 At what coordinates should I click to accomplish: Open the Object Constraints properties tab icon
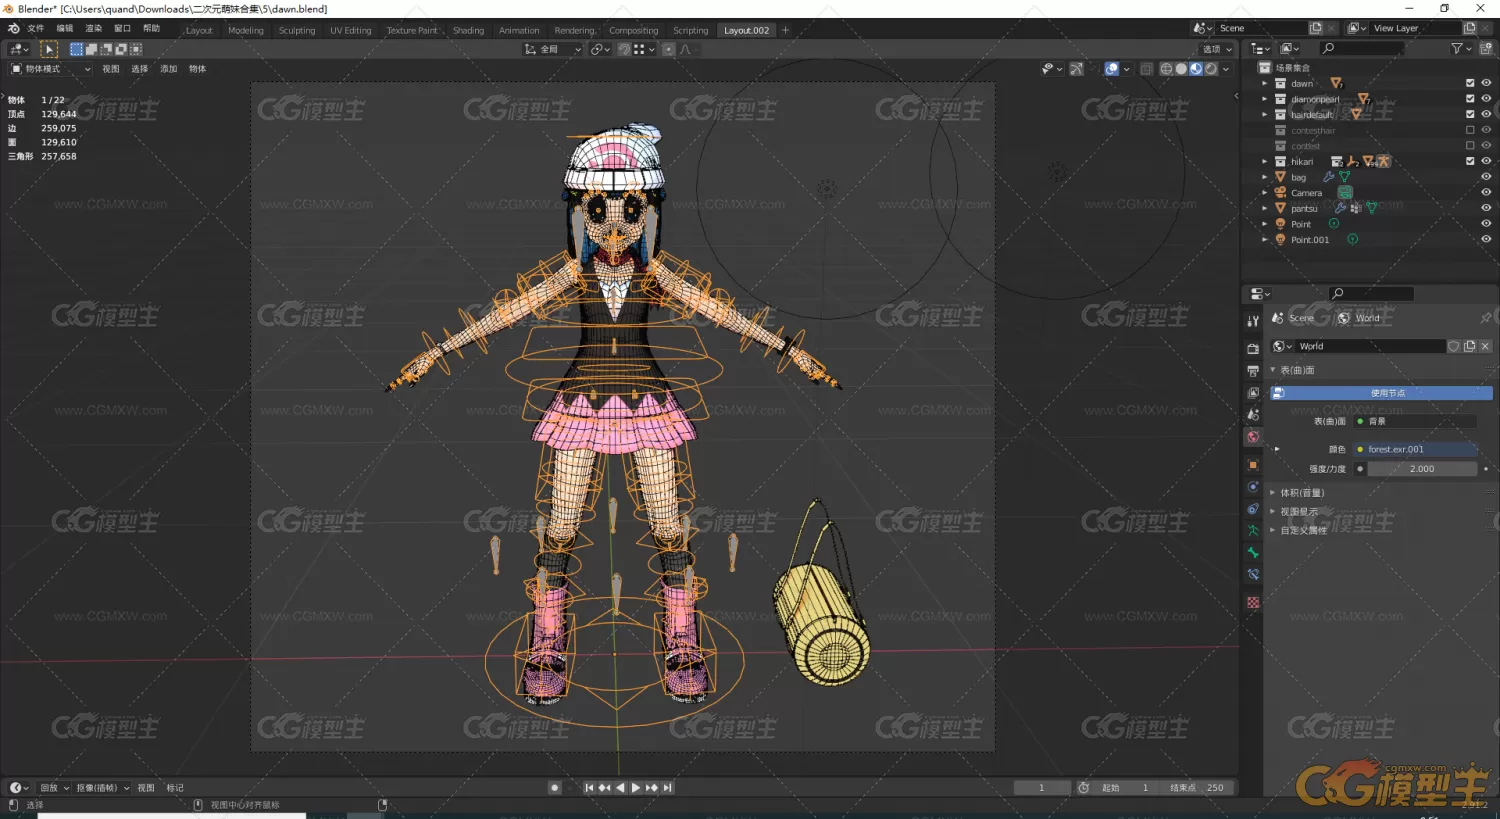click(1253, 509)
